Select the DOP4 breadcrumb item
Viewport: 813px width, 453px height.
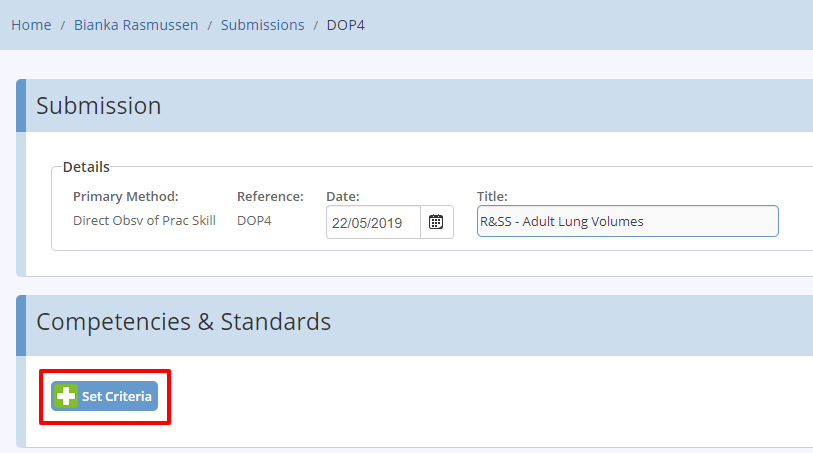point(345,25)
